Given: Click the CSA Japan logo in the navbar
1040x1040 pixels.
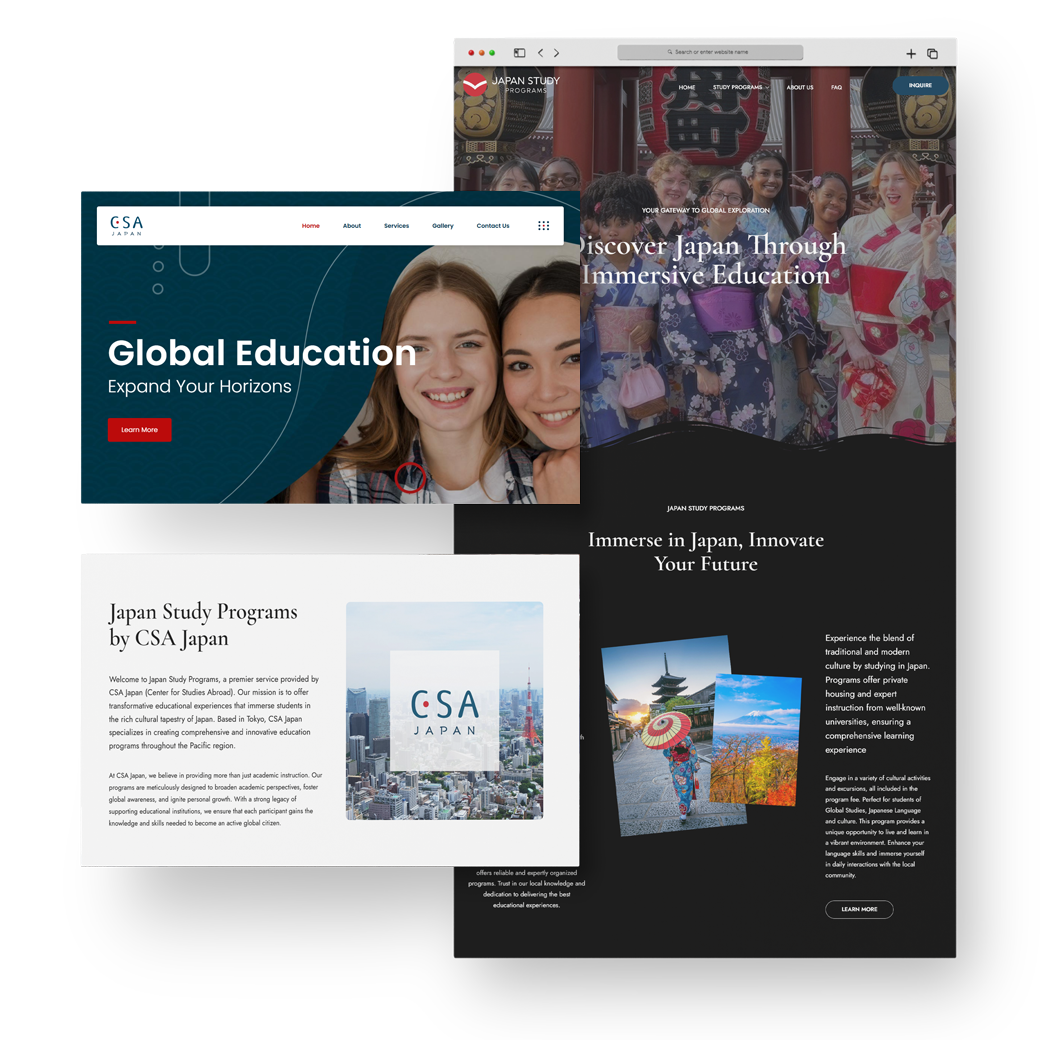Looking at the screenshot, I should [126, 225].
